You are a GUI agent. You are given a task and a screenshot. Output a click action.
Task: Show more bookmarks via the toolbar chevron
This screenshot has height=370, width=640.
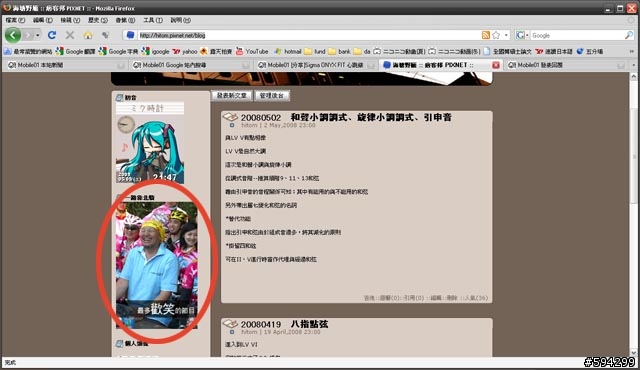click(632, 52)
